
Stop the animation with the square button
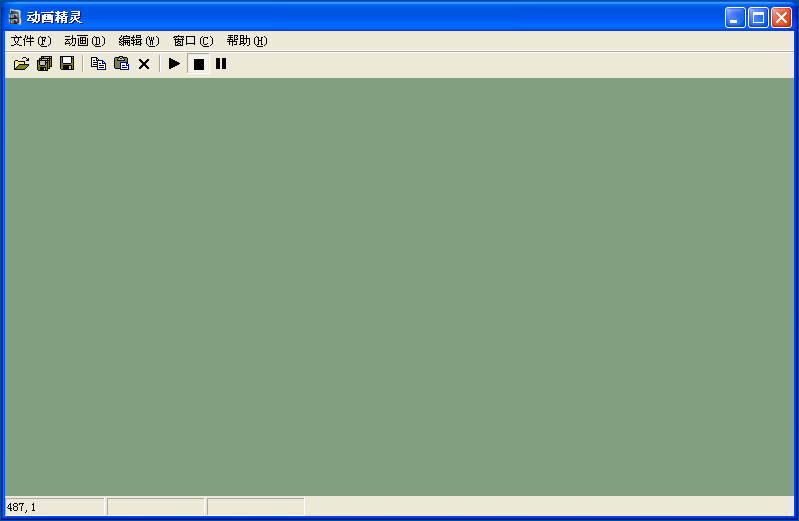[199, 64]
